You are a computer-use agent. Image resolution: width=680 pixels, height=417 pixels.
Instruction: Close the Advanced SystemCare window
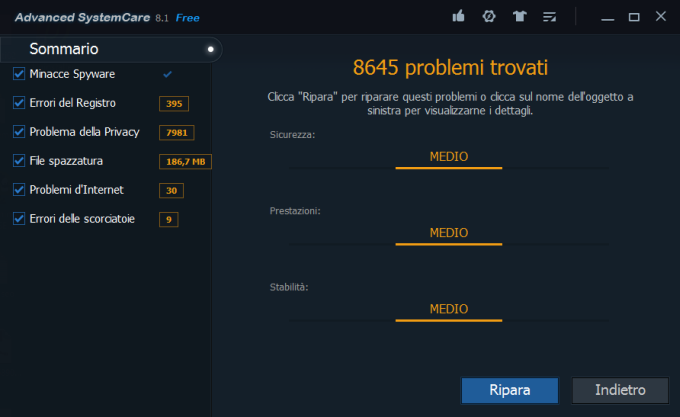[660, 16]
